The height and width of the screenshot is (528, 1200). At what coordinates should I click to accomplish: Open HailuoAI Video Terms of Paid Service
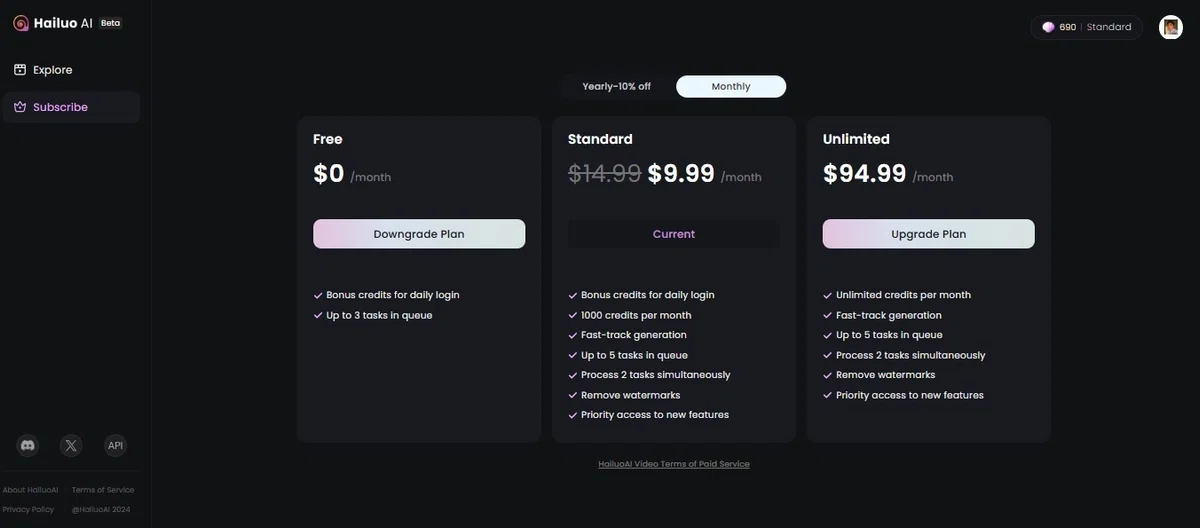coord(674,464)
